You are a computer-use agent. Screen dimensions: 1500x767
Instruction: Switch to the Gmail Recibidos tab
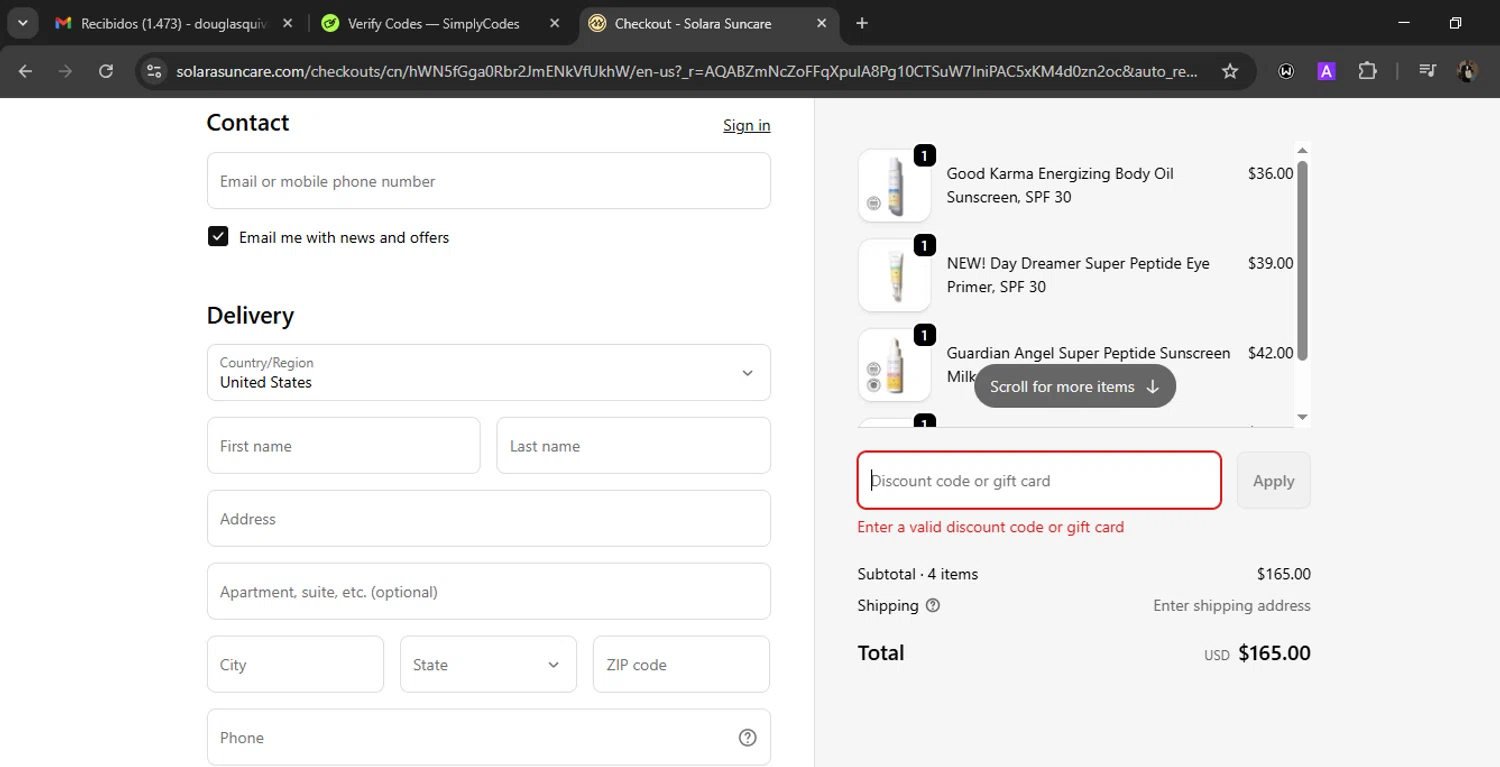point(175,23)
